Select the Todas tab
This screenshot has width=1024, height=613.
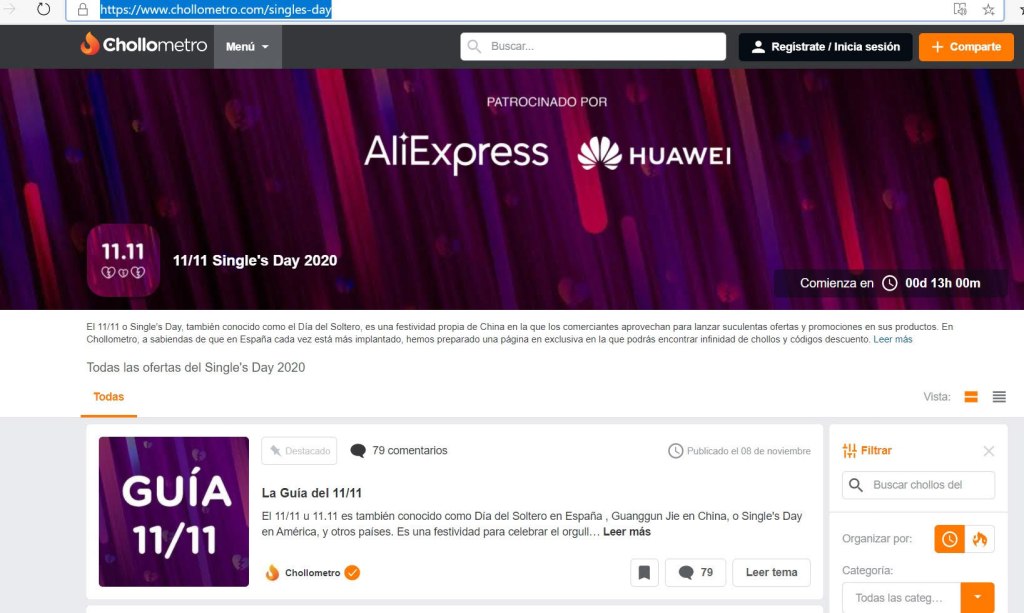point(109,397)
